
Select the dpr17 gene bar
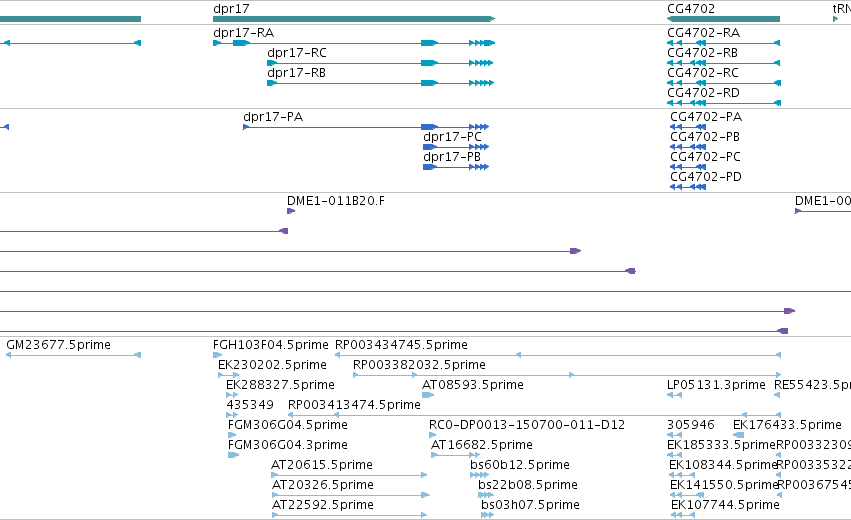pos(354,19)
